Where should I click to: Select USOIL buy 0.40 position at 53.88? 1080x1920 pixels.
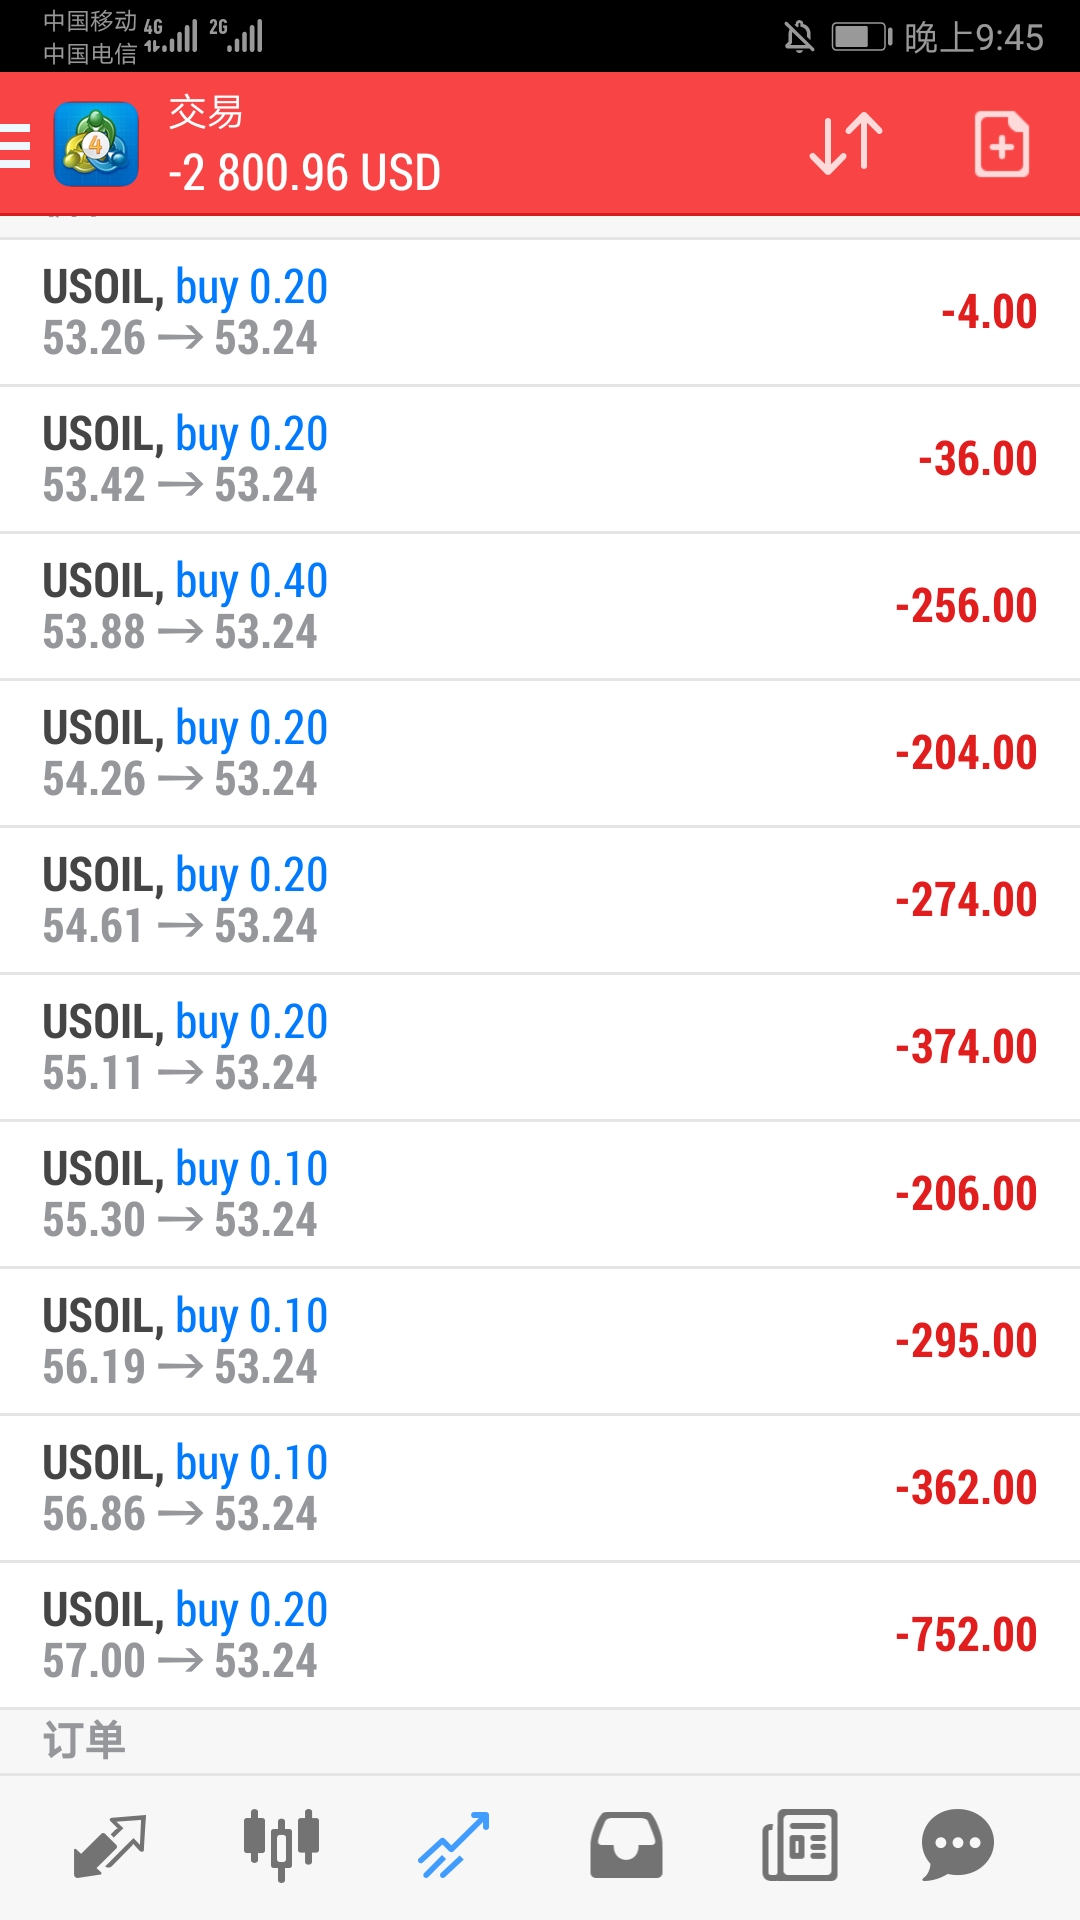point(540,606)
